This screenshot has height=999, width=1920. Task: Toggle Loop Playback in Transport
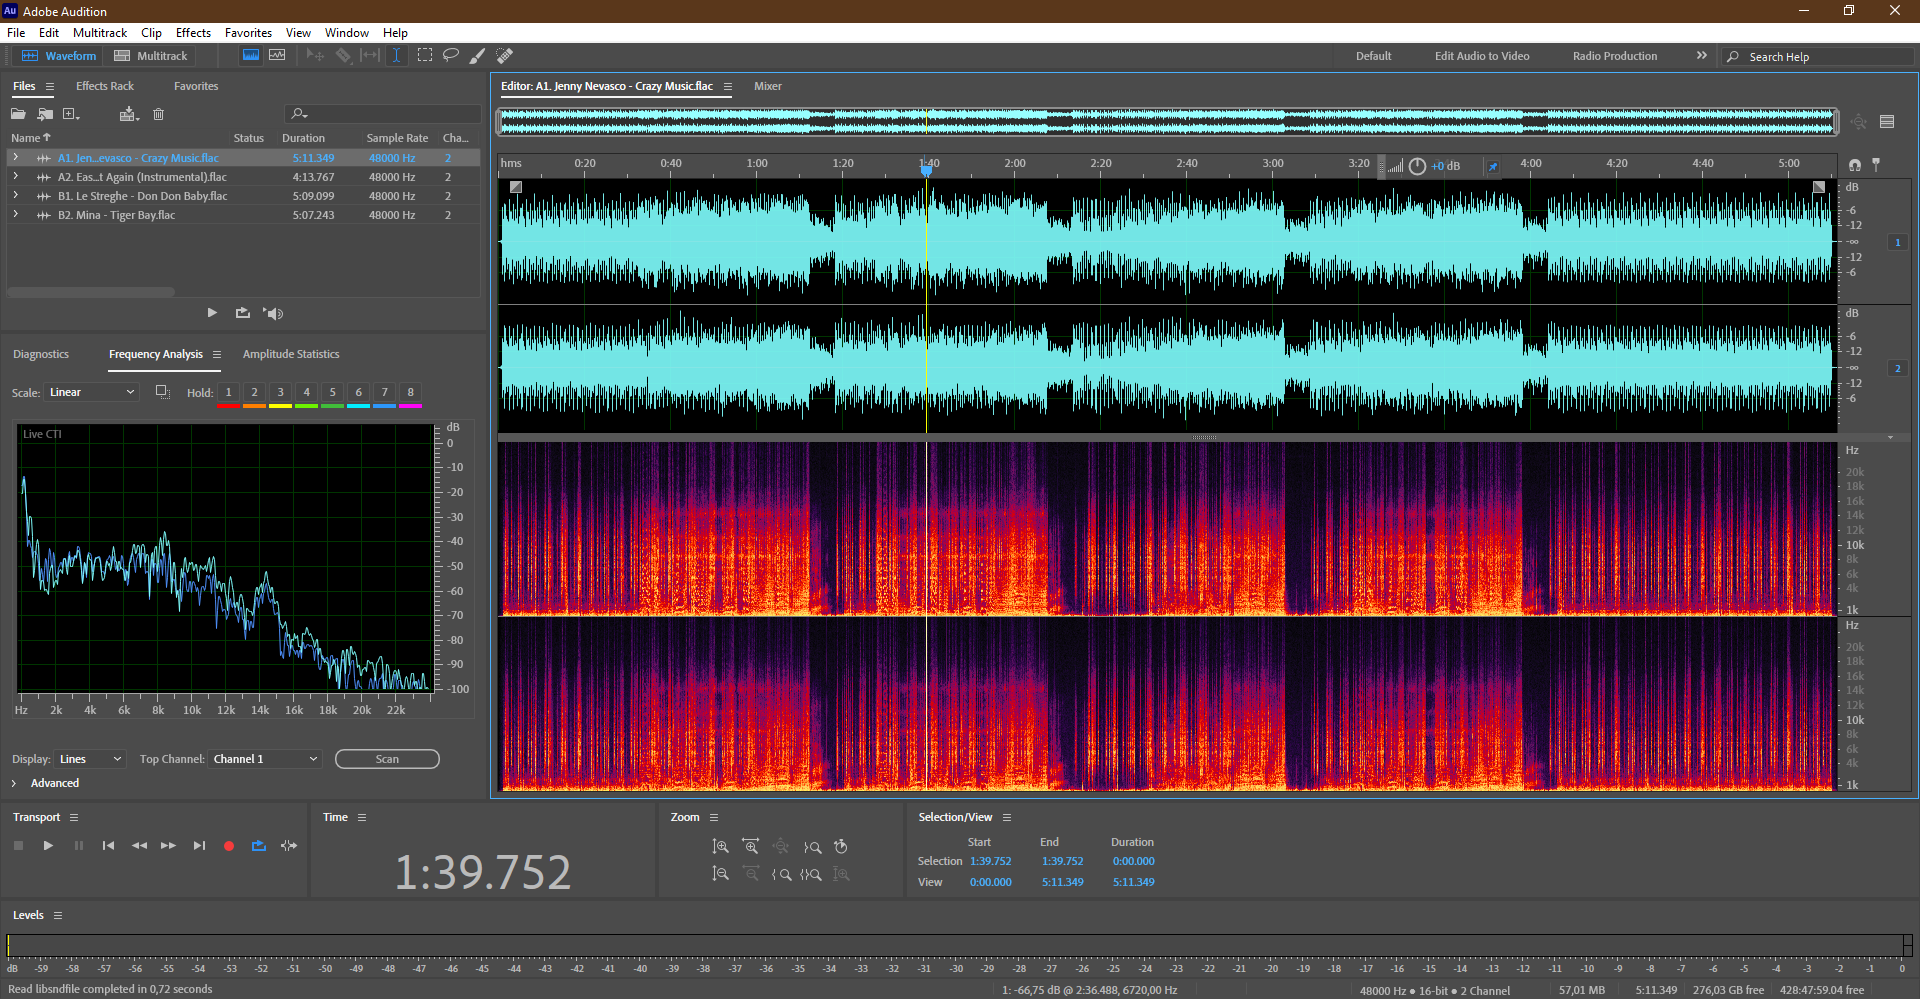[x=259, y=846]
